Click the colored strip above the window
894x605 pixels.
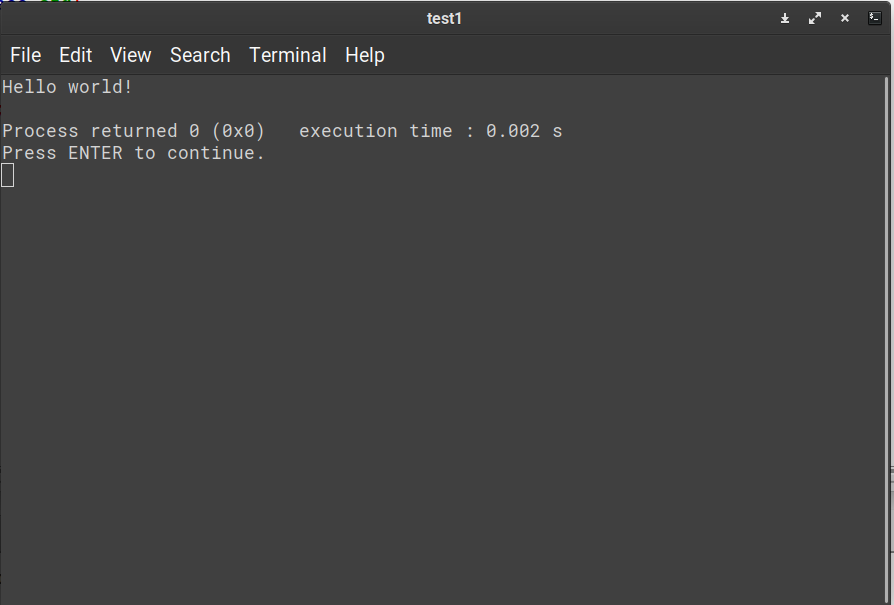40,3
